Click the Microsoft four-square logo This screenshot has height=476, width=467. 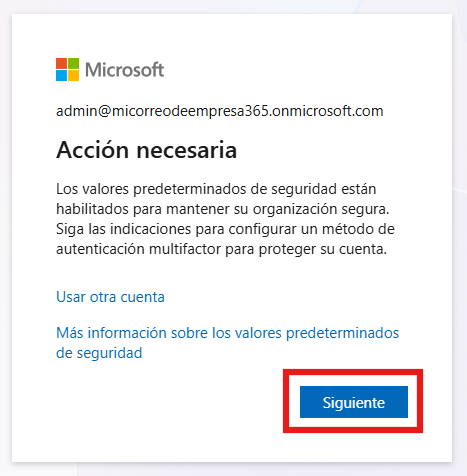(x=67, y=69)
